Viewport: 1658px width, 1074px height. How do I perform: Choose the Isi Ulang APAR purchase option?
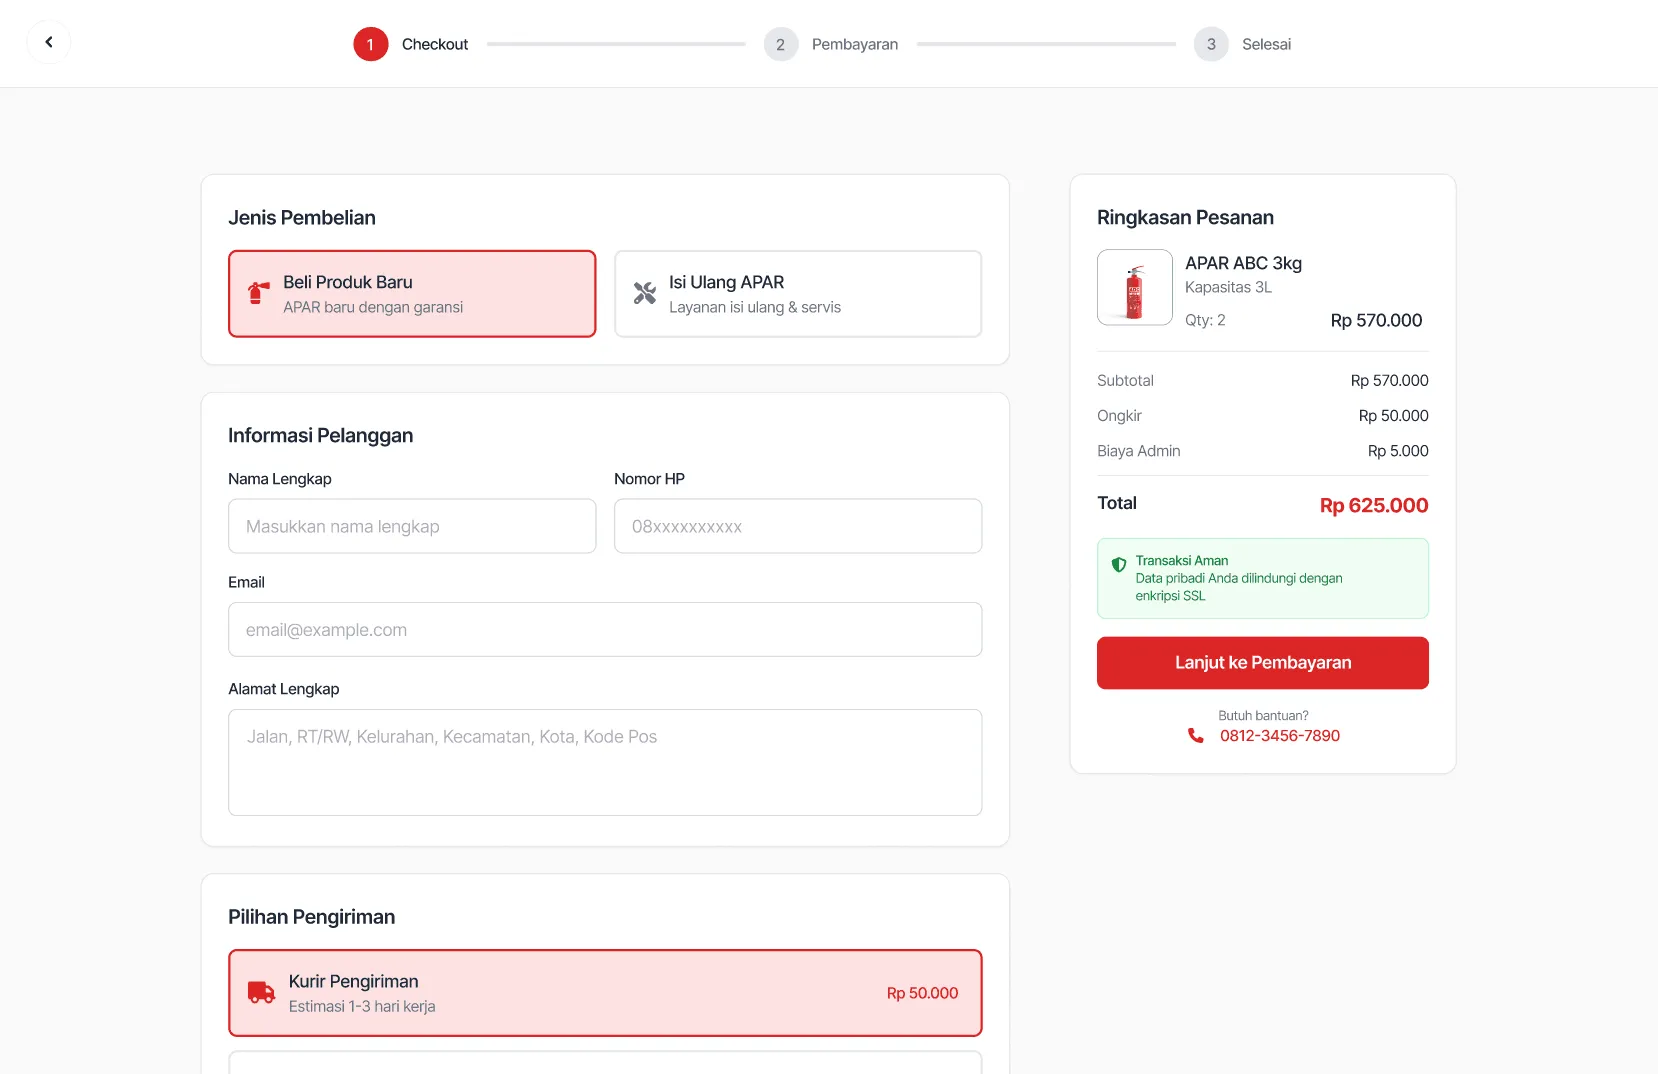coord(798,294)
